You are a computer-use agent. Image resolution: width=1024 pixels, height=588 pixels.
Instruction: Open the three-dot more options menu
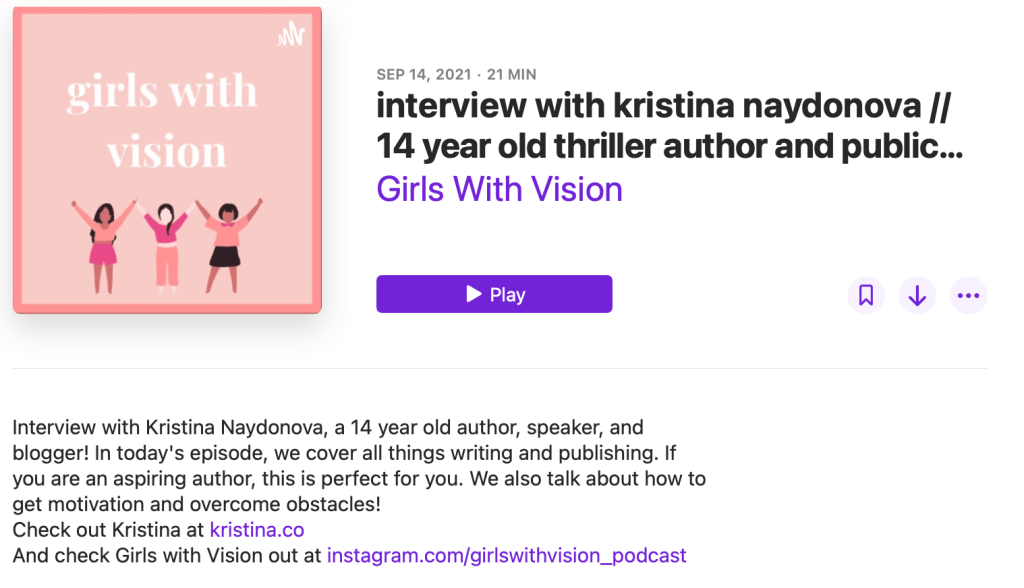point(968,295)
